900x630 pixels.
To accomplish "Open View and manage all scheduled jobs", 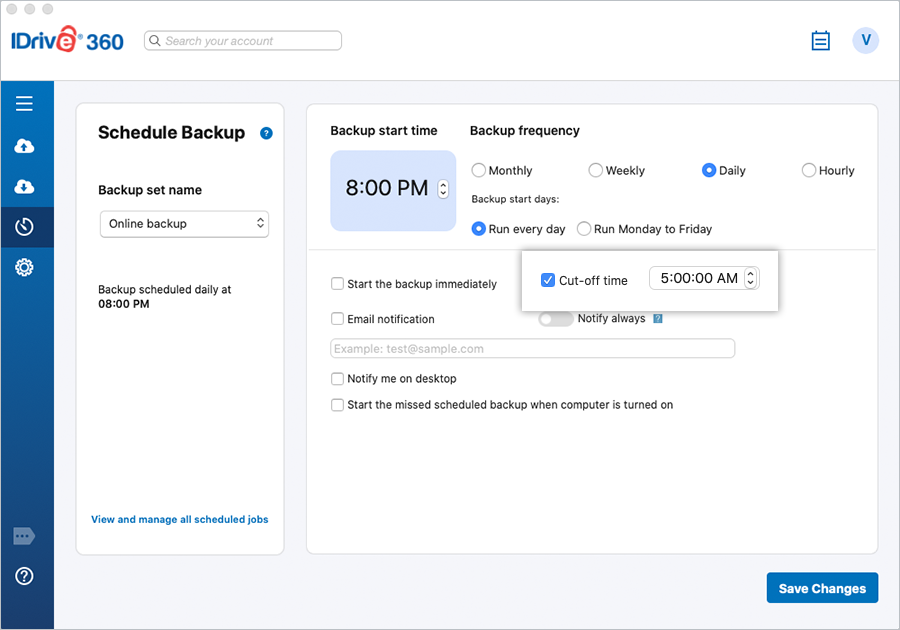I will point(179,519).
